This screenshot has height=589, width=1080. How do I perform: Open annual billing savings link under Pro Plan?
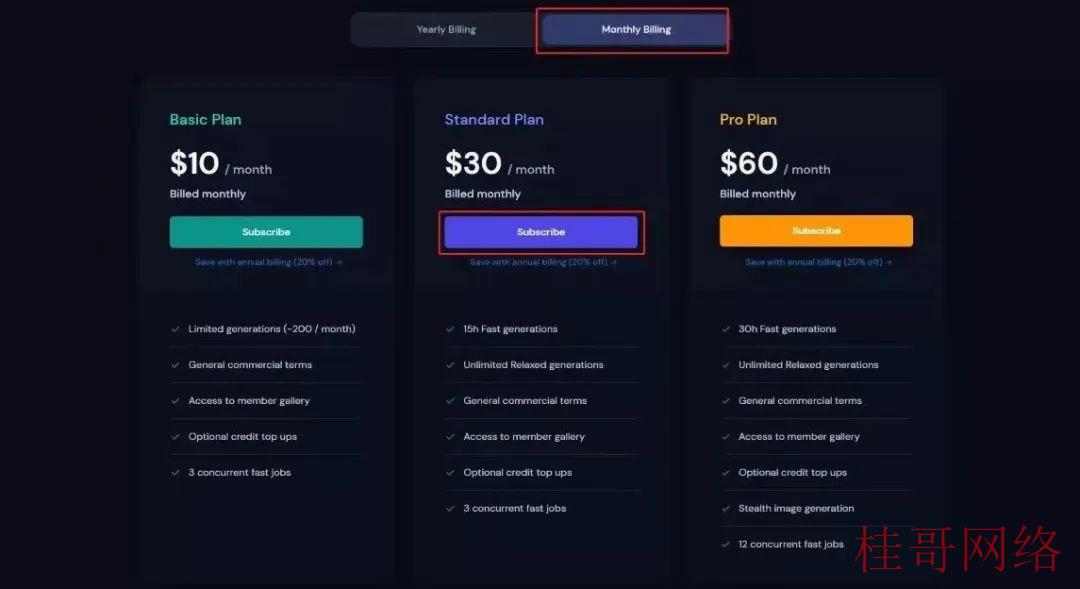(x=818, y=262)
